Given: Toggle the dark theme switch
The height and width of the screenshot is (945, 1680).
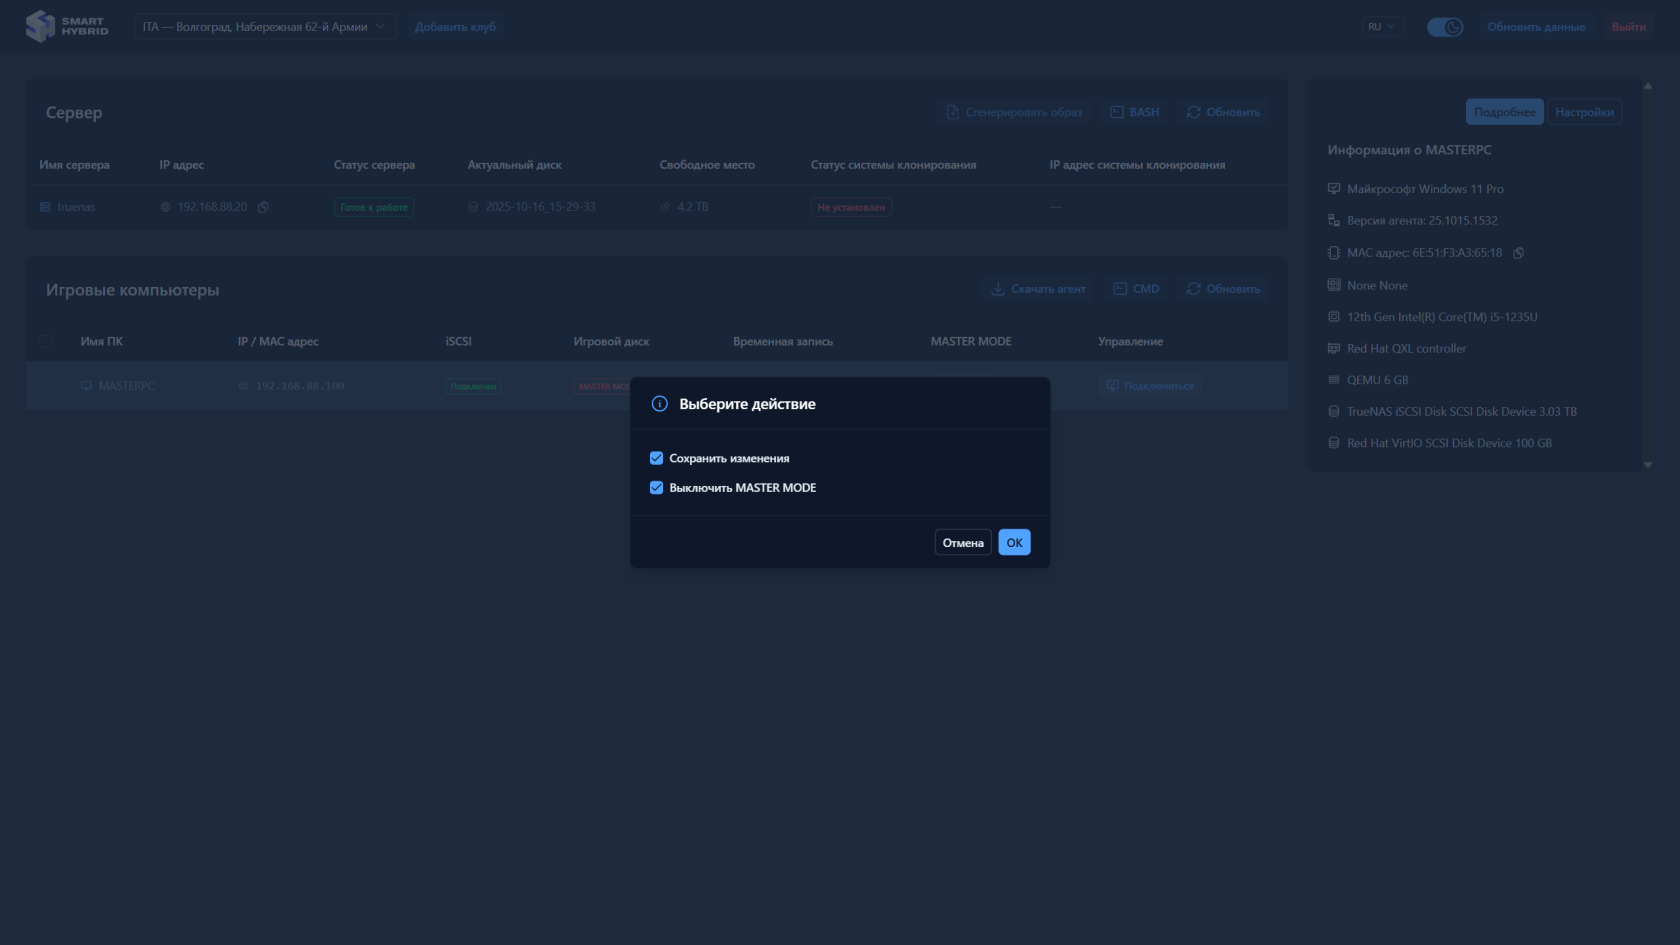Looking at the screenshot, I should coord(1444,27).
